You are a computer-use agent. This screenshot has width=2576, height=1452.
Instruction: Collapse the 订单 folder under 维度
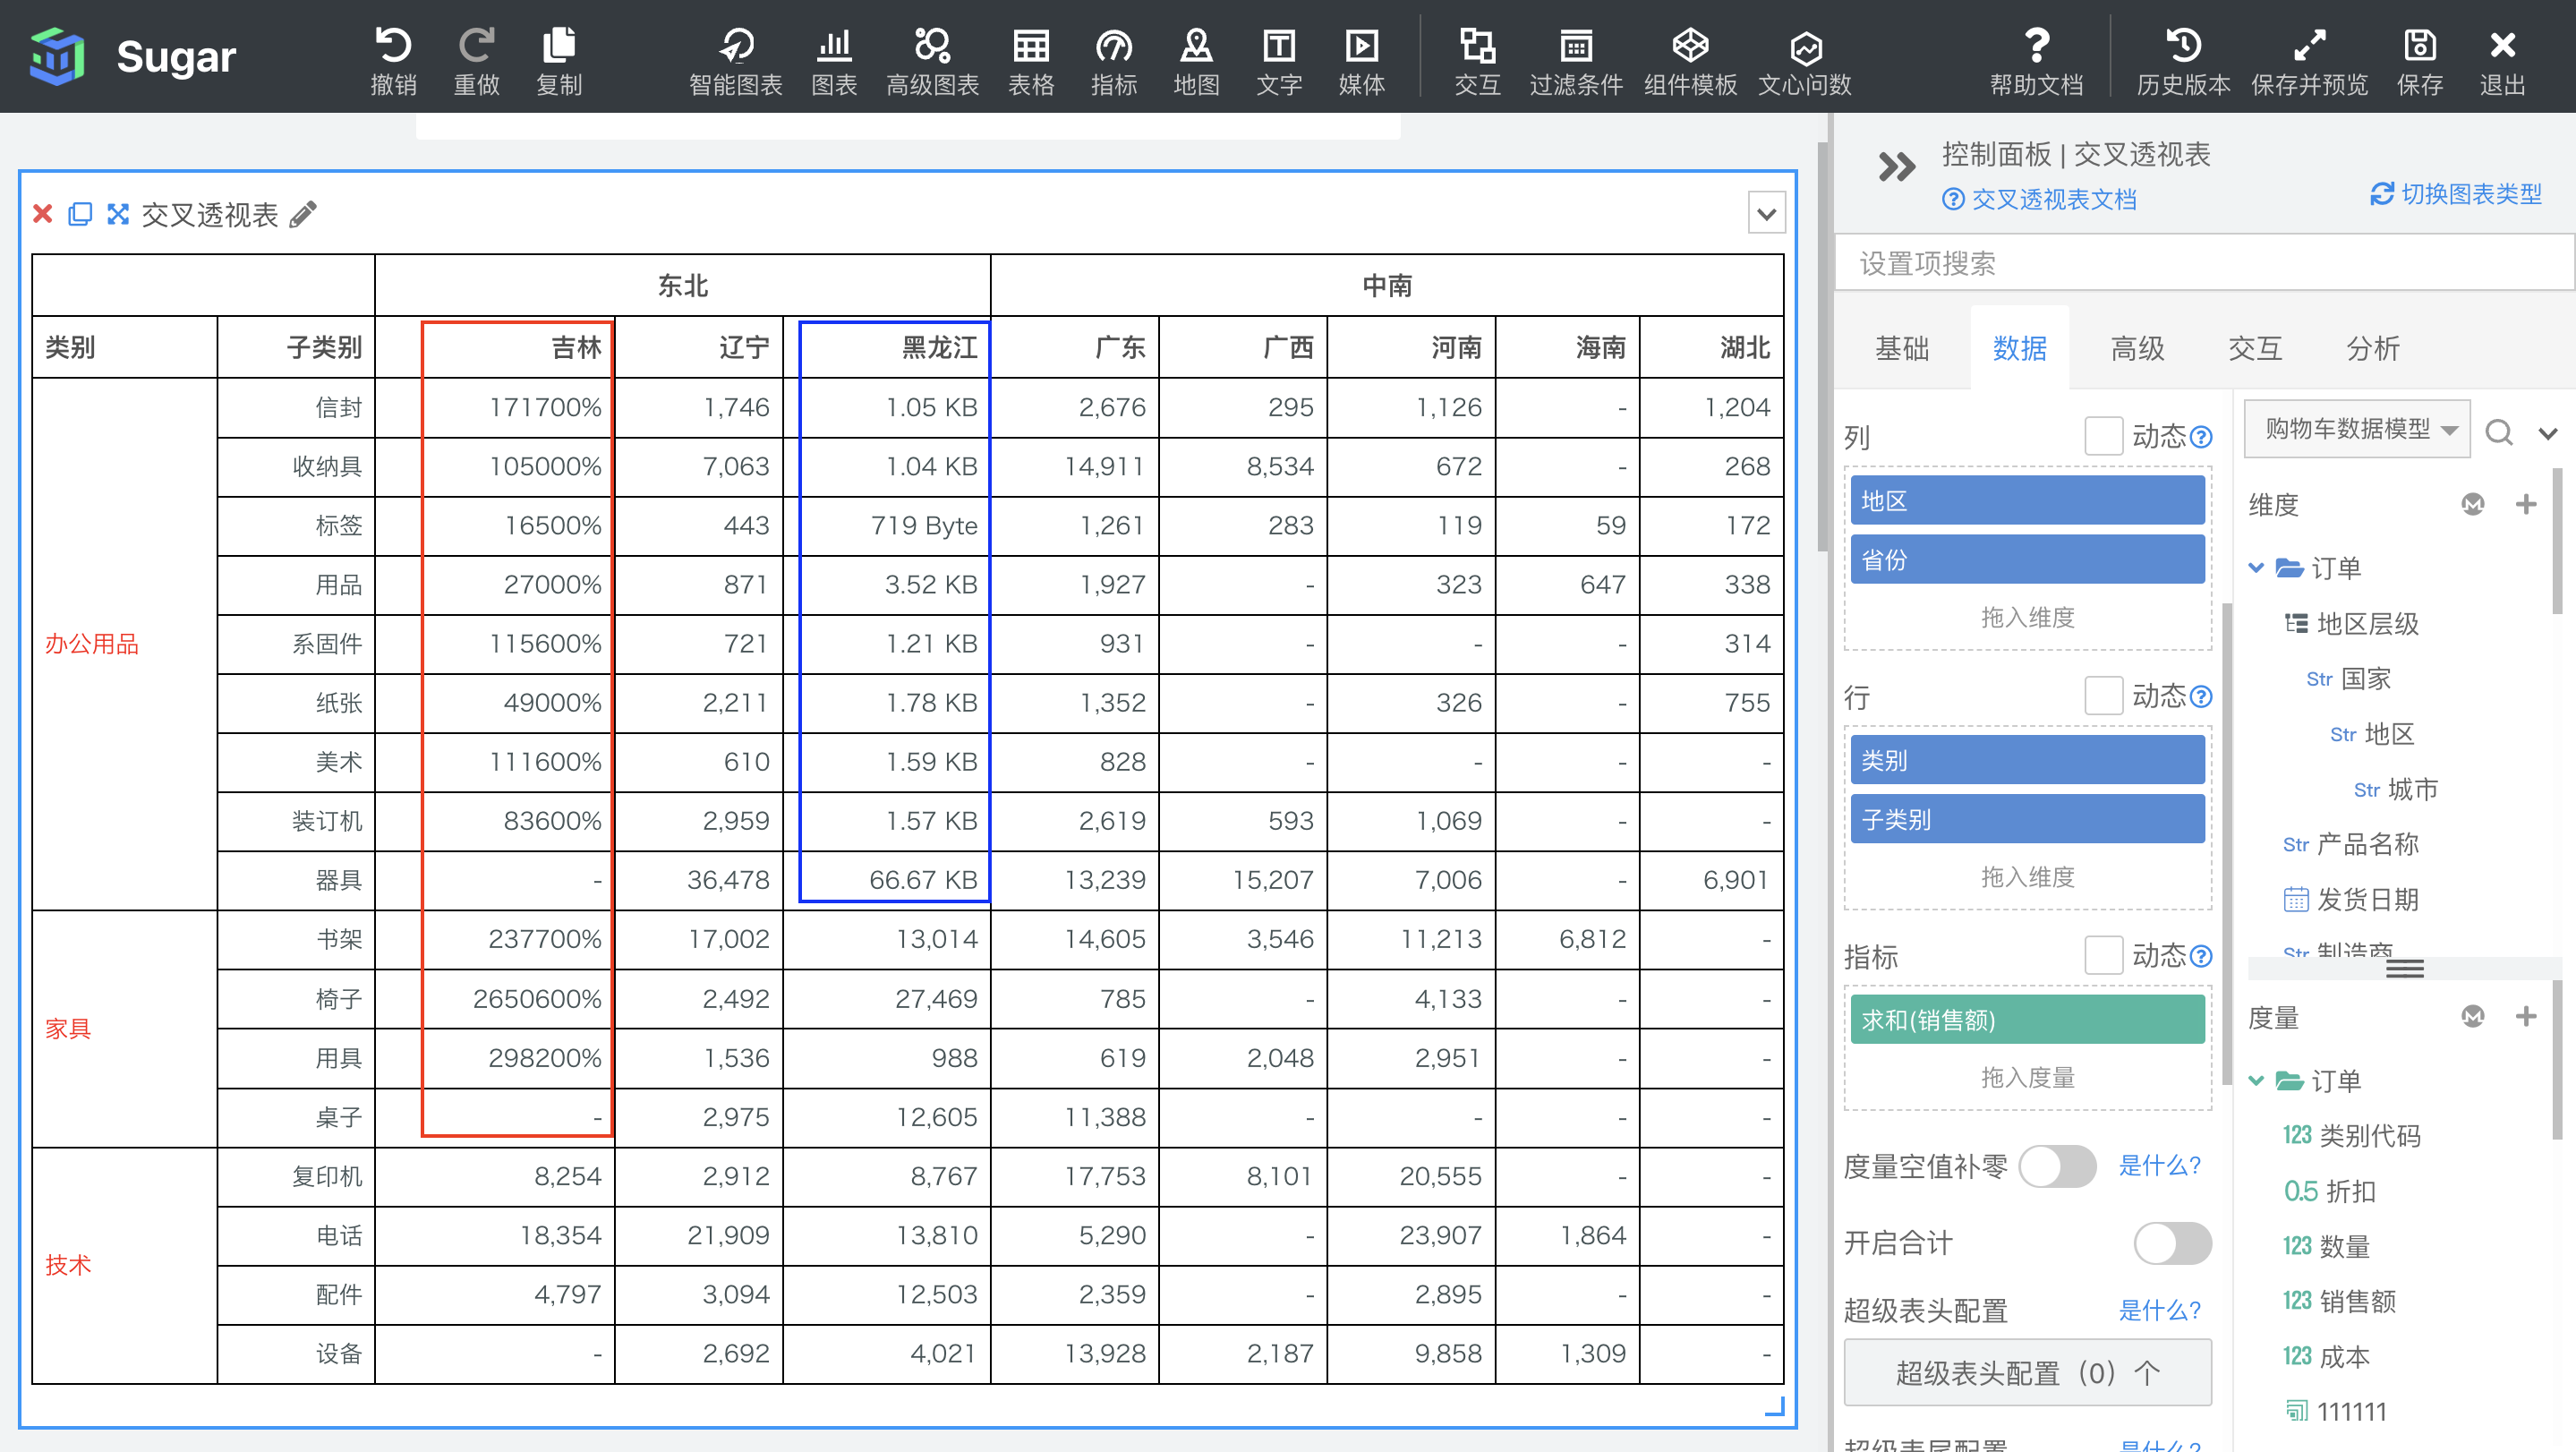2256,567
